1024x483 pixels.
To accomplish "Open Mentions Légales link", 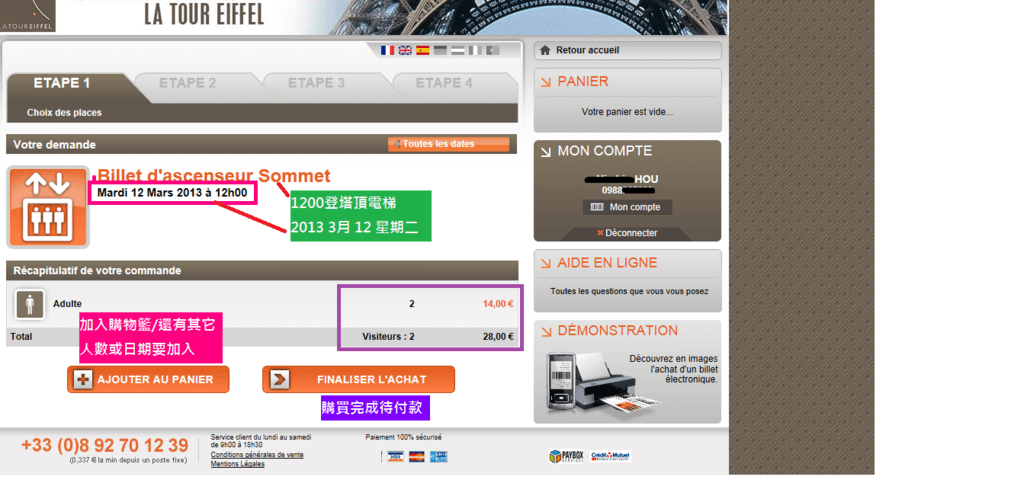I will click(x=238, y=464).
